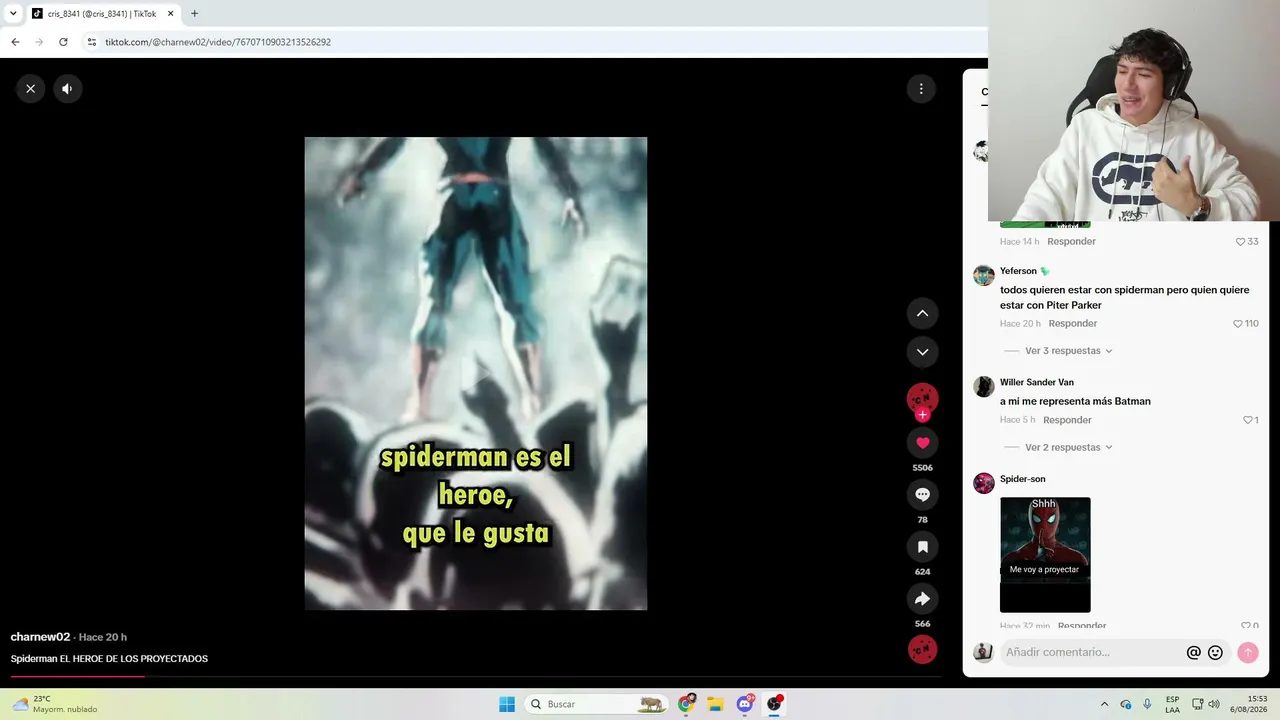This screenshot has height=720, width=1280.
Task: Open Willer Sander Van's profile avatar
Action: point(984,387)
